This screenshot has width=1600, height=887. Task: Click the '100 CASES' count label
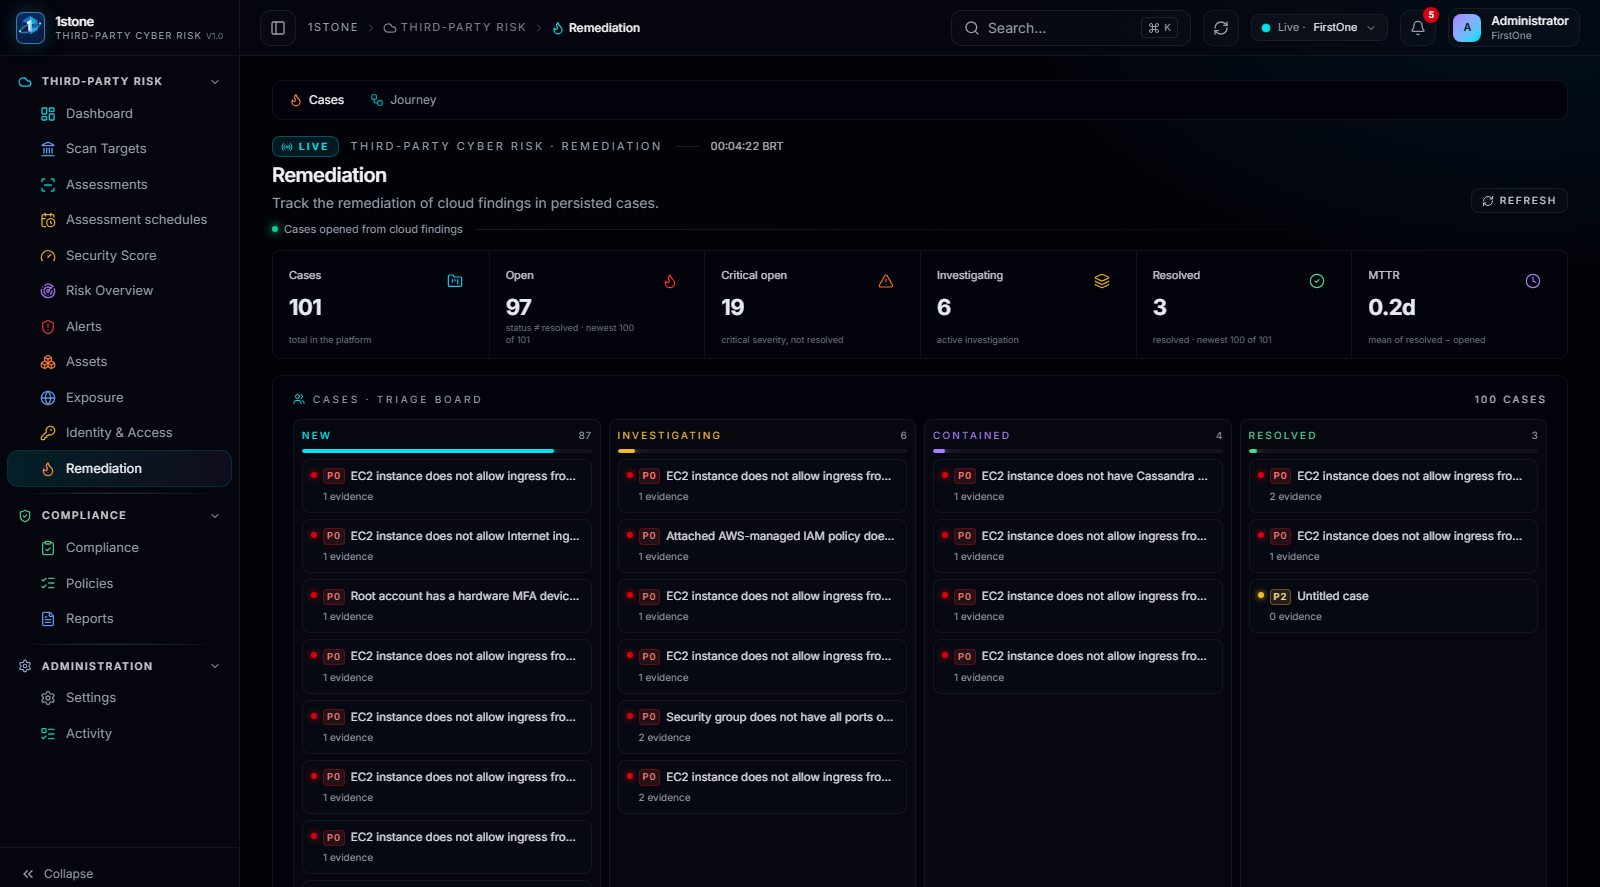pyautogui.click(x=1509, y=400)
